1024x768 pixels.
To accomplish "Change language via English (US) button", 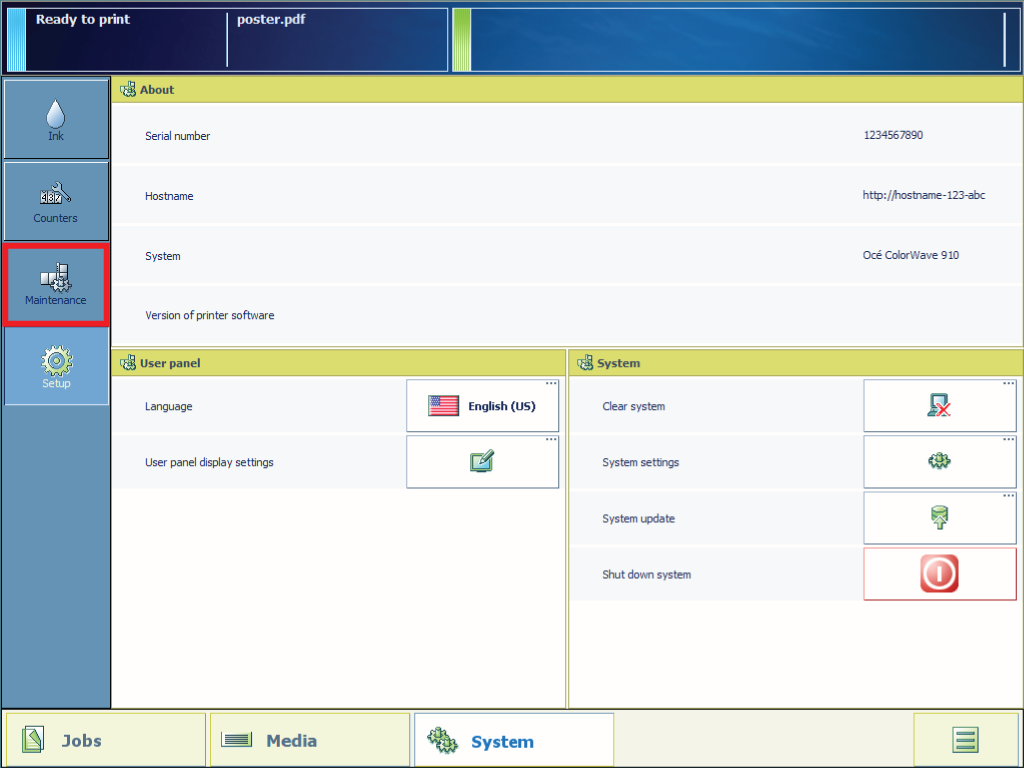I will (483, 406).
